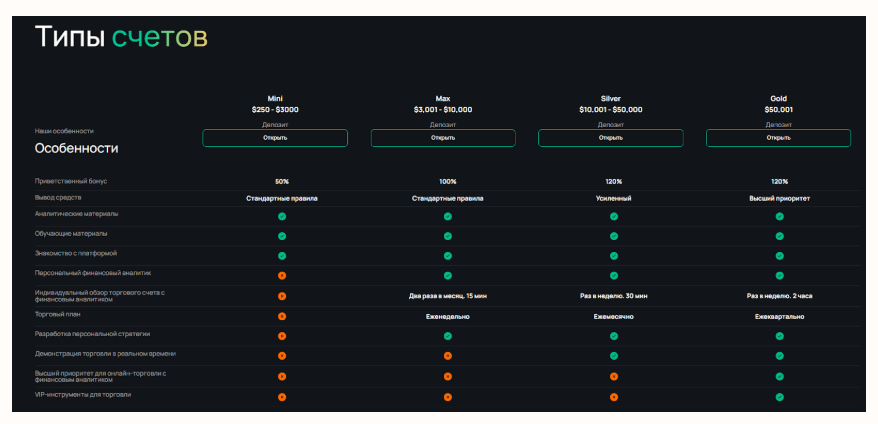
Task: Click Mini orange cross in Торговый план row
Action: pos(282,316)
